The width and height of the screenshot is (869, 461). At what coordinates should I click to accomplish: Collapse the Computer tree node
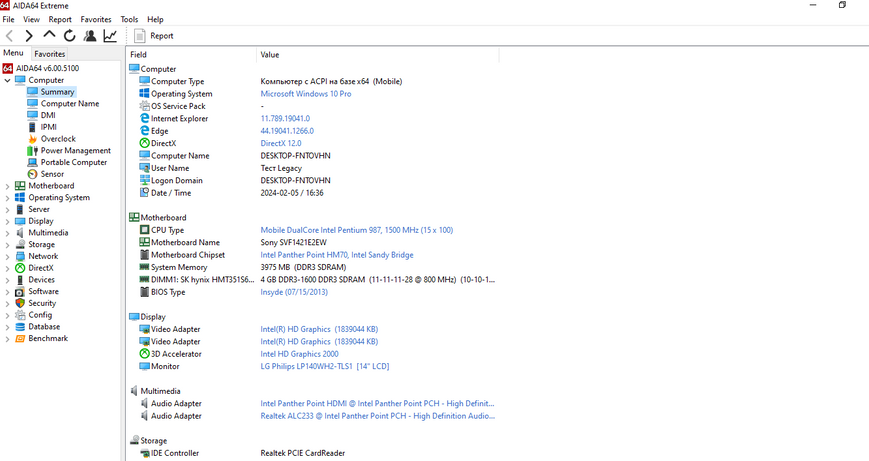click(x=7, y=80)
